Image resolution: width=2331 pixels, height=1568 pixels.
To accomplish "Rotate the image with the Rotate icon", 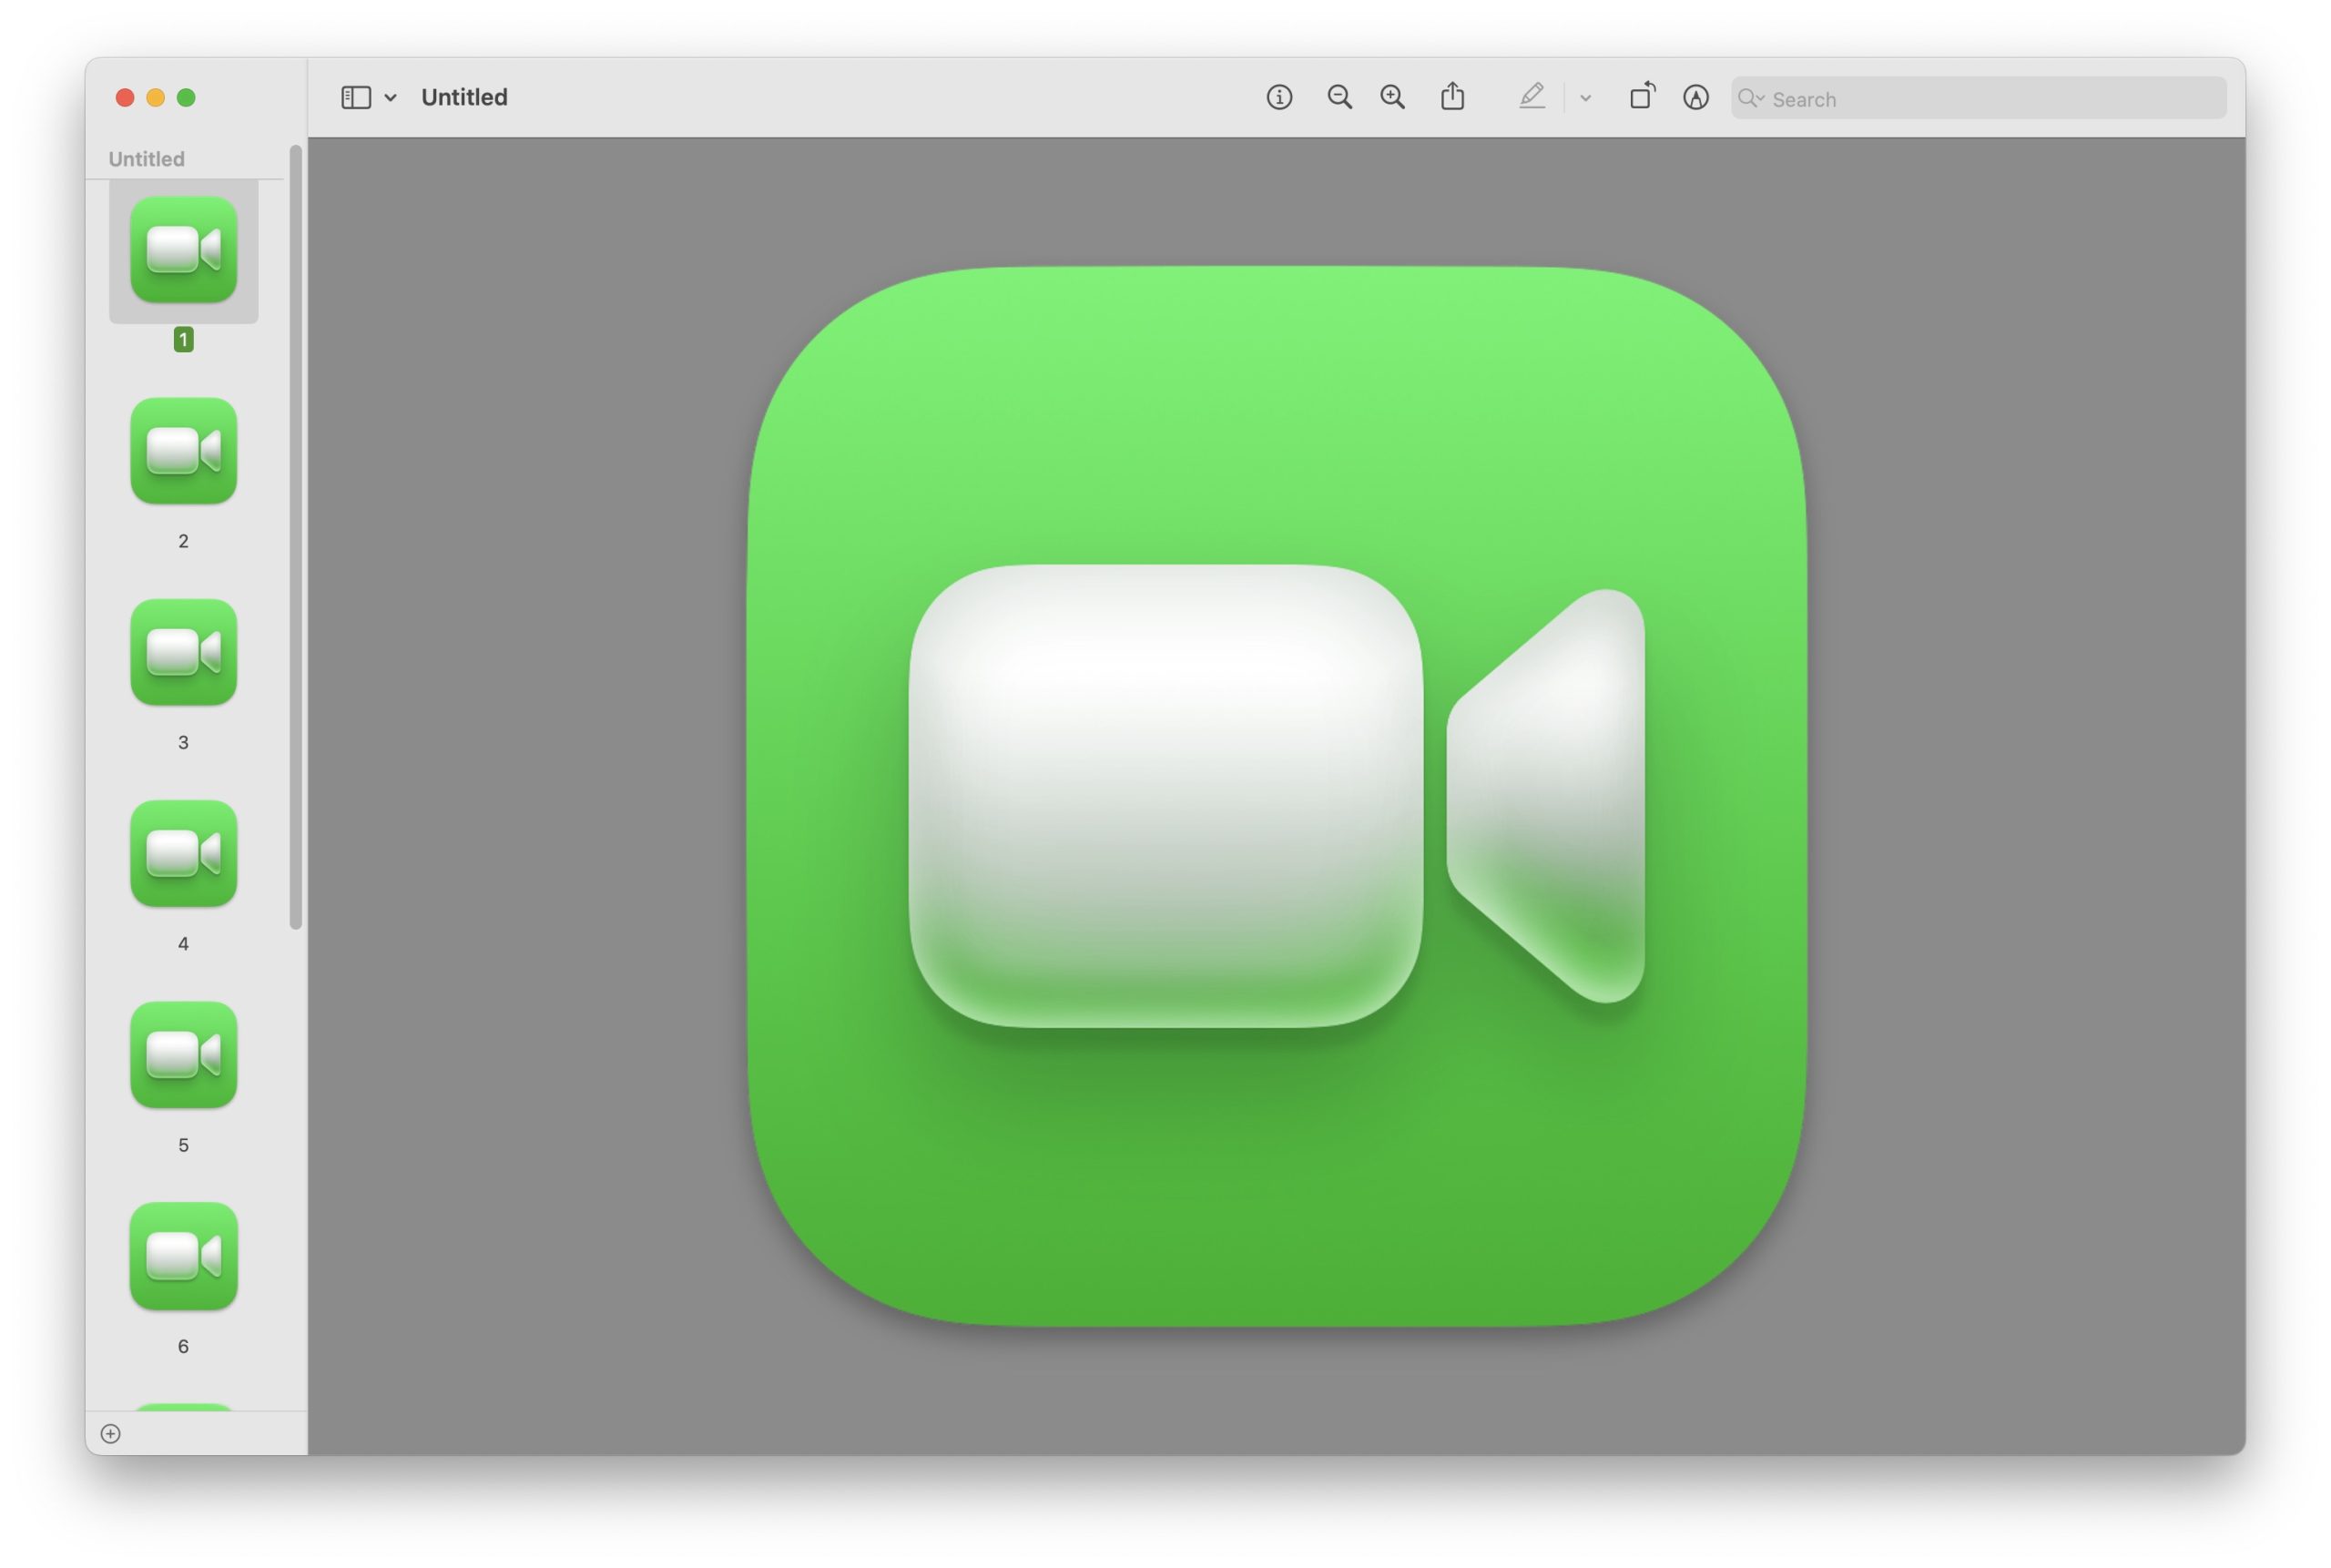I will pyautogui.click(x=1642, y=97).
